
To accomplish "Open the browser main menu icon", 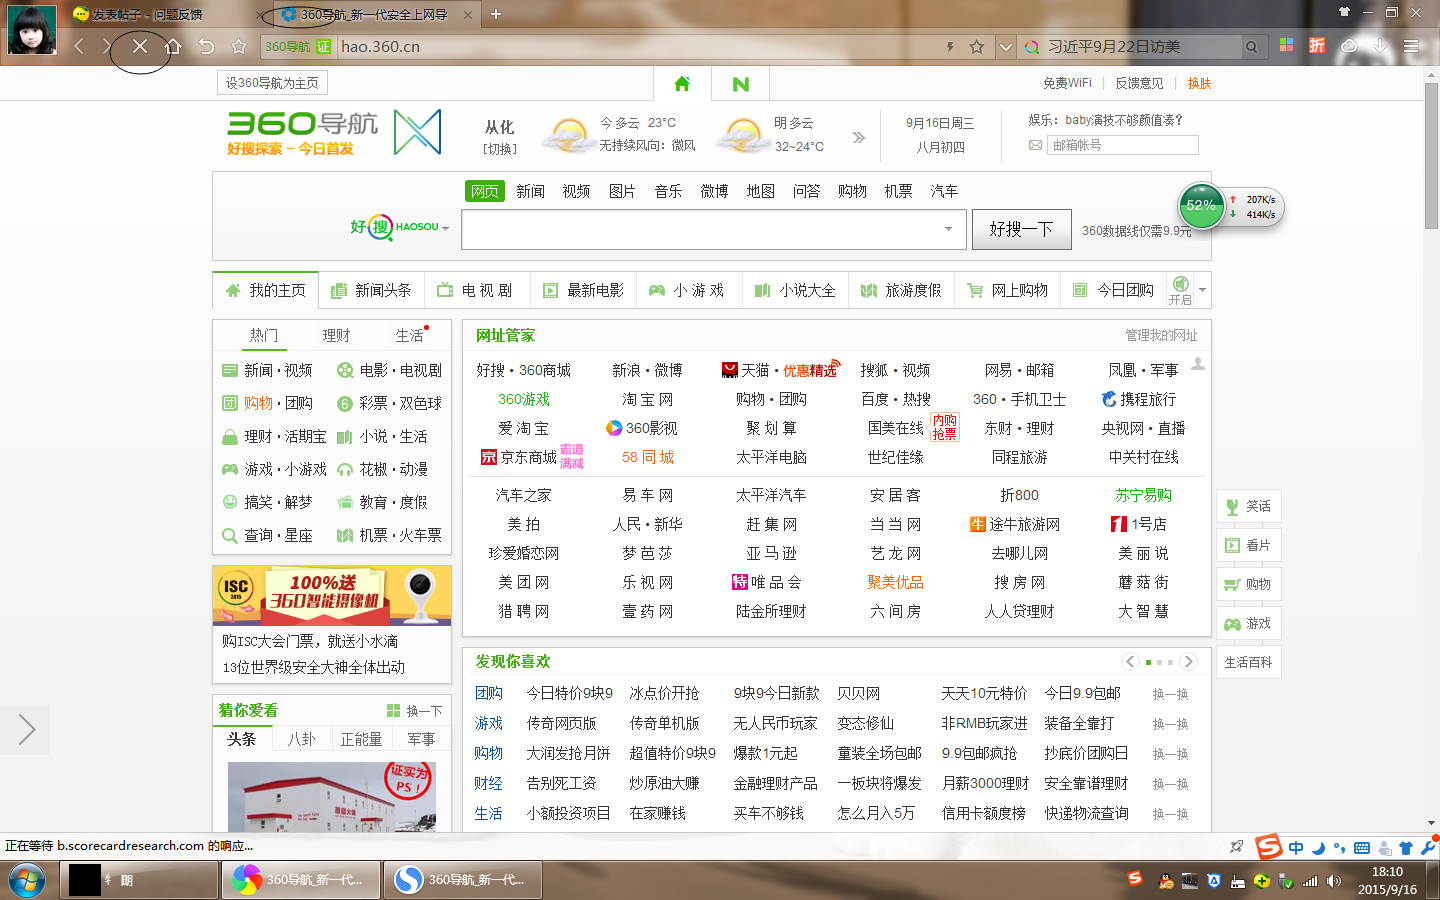I will 1411,46.
